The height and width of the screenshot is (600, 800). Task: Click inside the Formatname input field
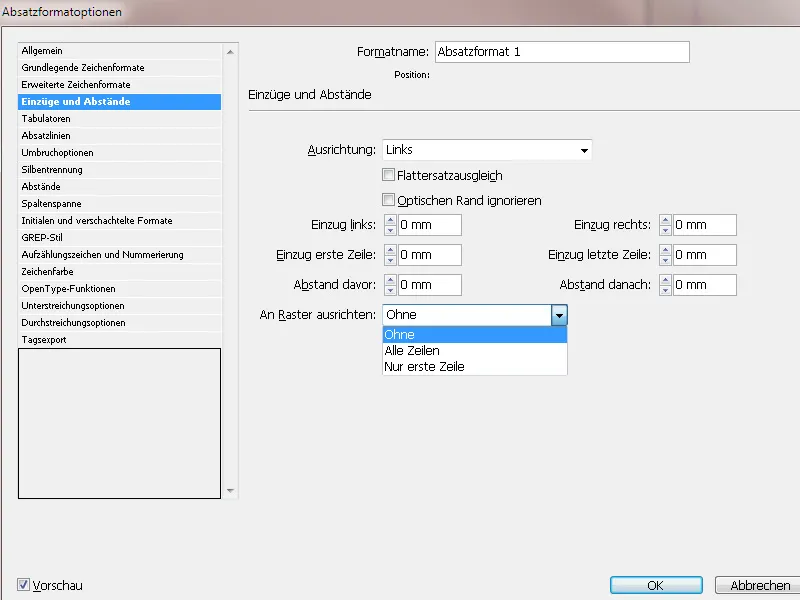click(x=560, y=51)
